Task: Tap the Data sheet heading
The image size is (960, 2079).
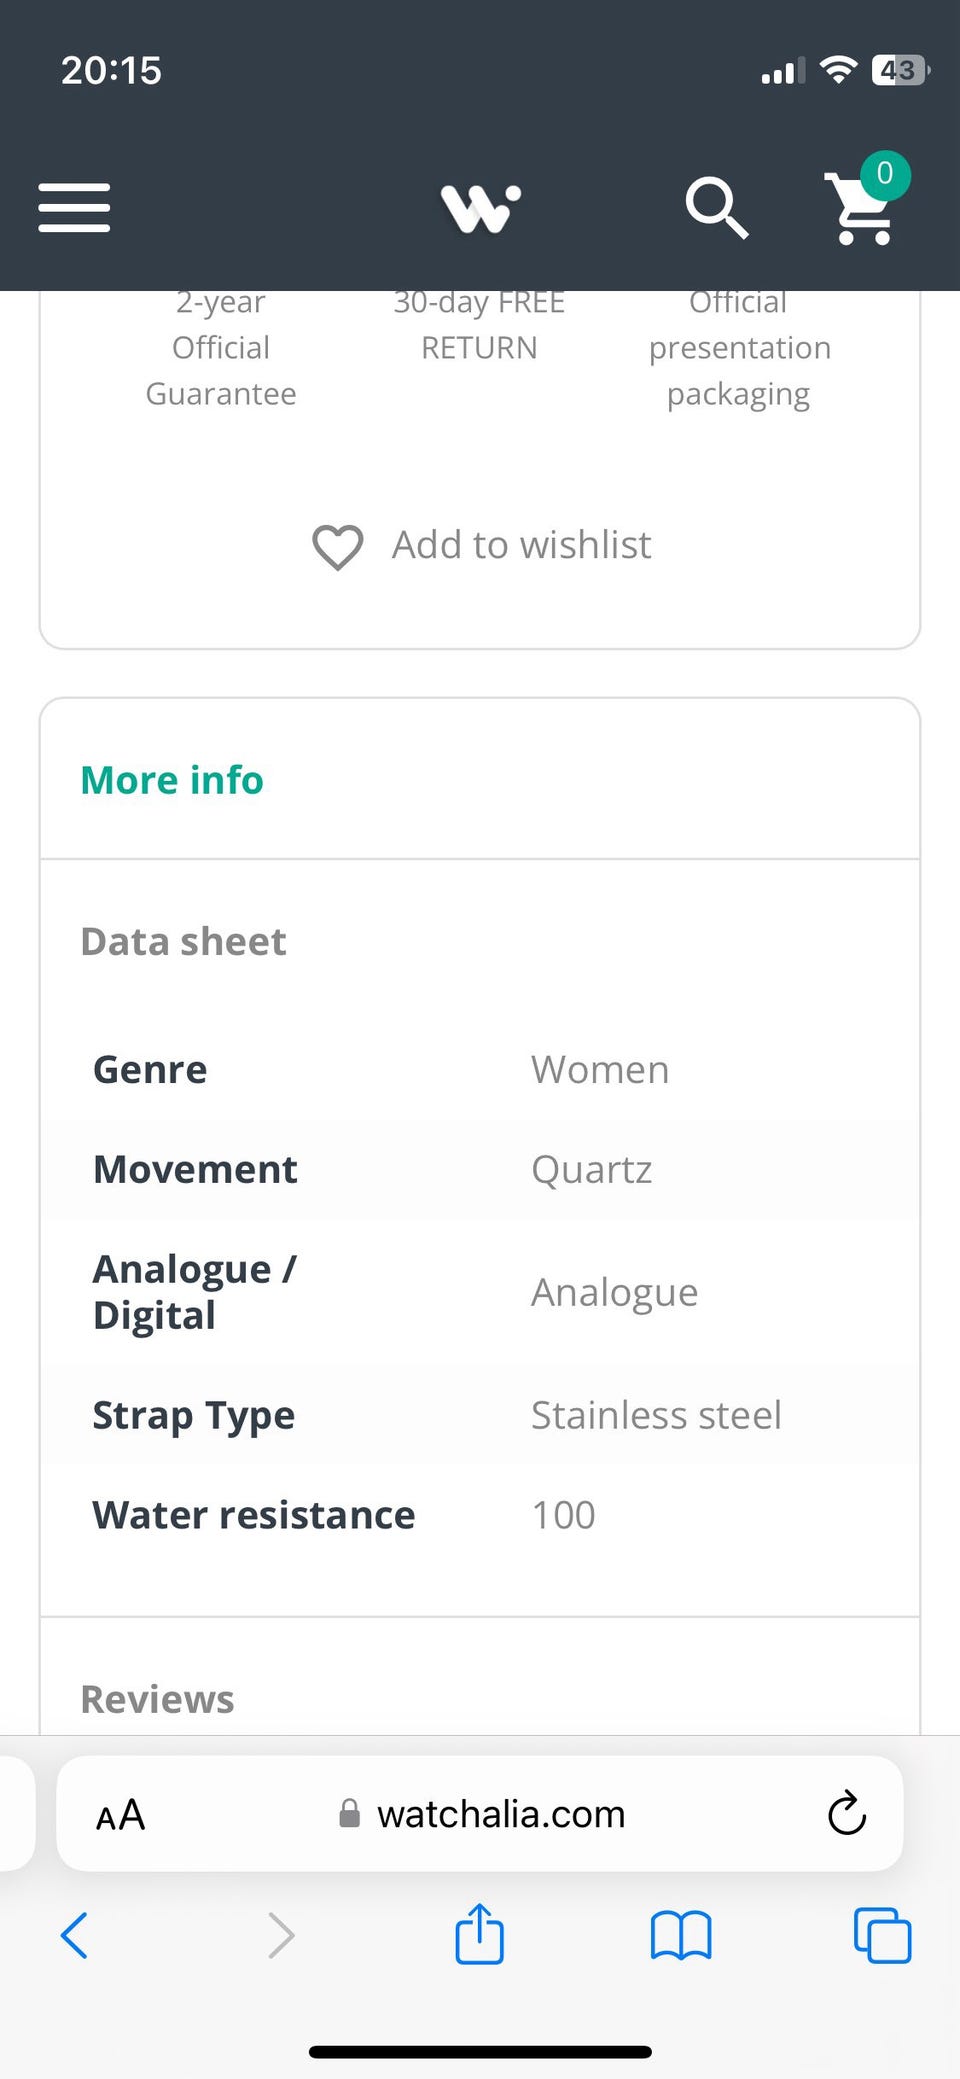Action: 184,941
